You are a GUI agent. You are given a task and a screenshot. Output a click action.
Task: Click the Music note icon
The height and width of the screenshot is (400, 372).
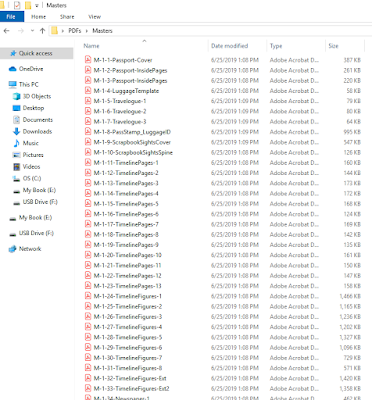pyautogui.click(x=16, y=143)
